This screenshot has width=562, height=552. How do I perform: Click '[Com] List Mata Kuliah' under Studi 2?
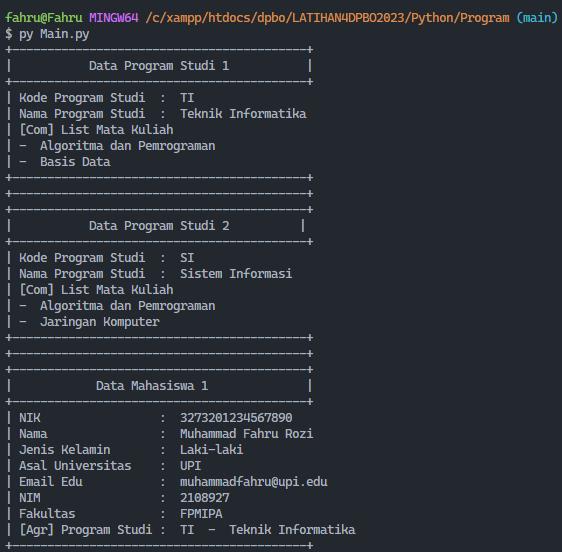[x=96, y=290]
